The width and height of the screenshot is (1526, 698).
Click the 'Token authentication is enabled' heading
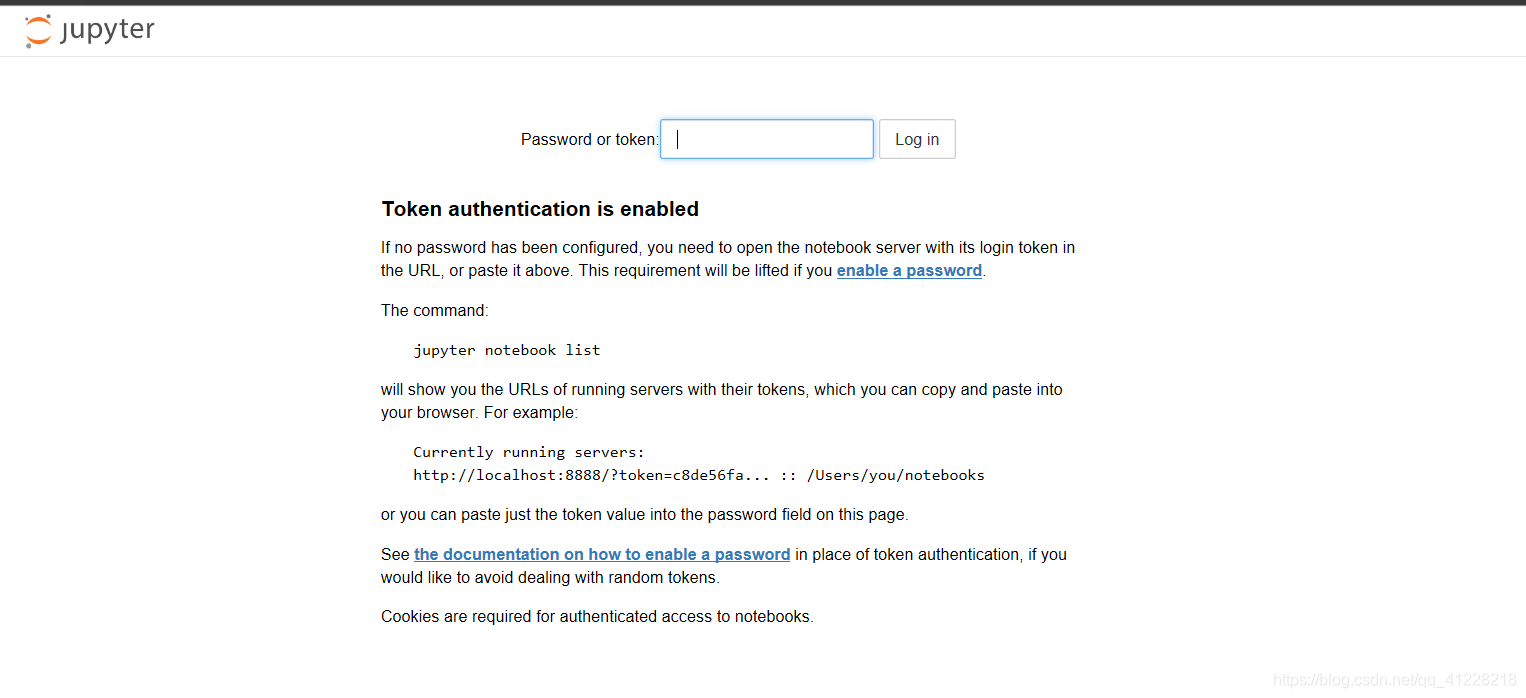pos(539,209)
